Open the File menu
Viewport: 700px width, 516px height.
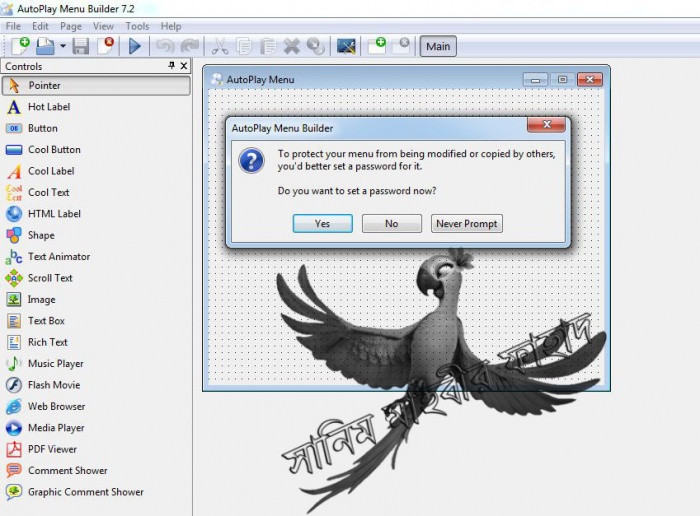(x=13, y=26)
